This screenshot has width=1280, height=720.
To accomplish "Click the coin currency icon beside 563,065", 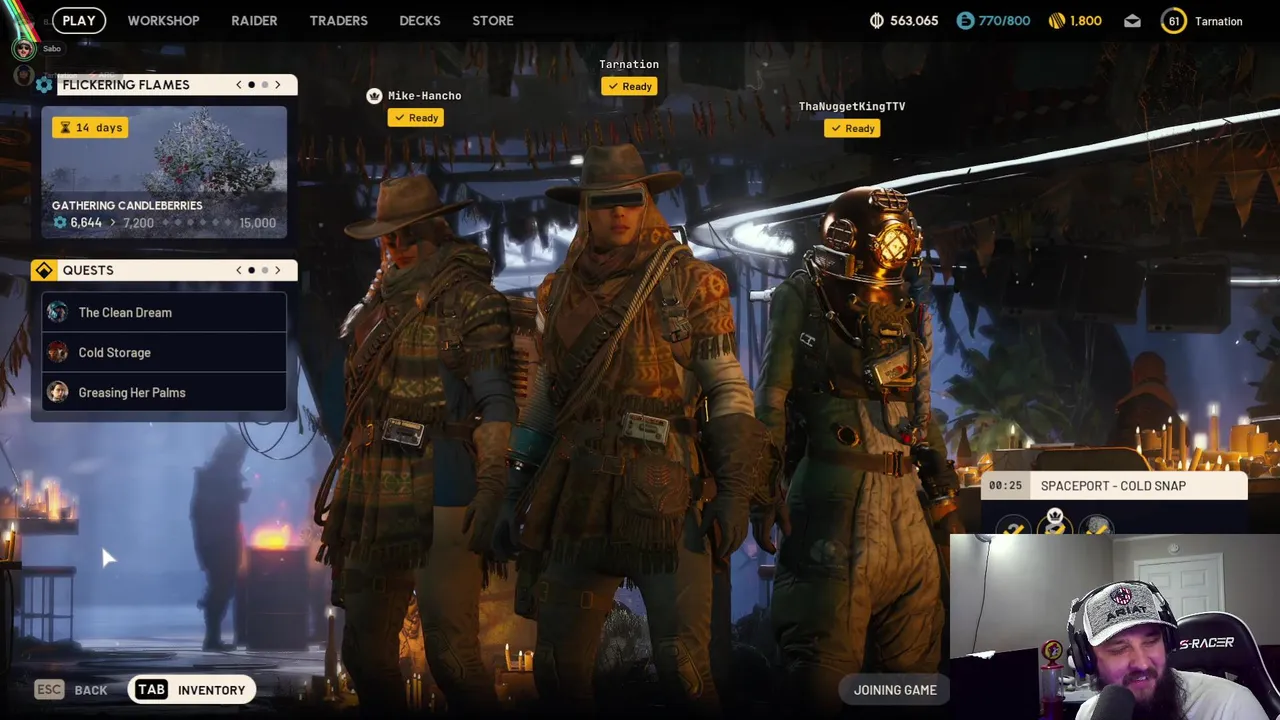I will [877, 21].
